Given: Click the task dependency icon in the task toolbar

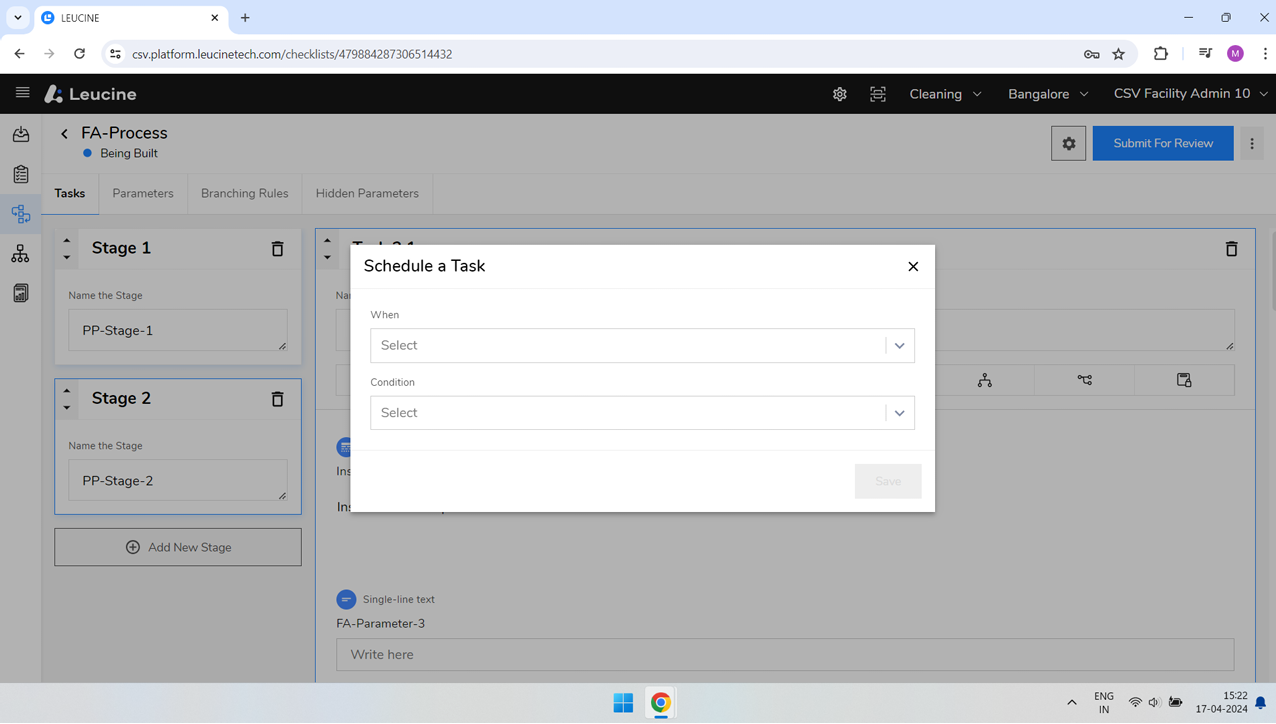Looking at the screenshot, I should pos(985,380).
